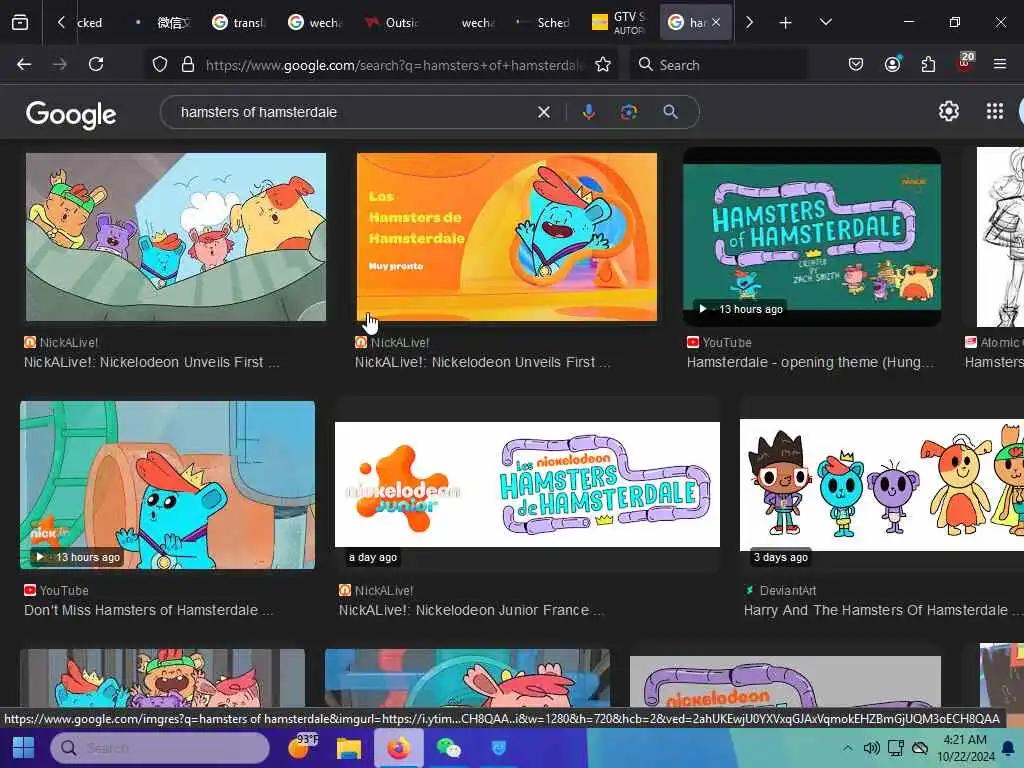Open DeviantArt characters lineup thumbnail
The image size is (1024, 768).
882,485
